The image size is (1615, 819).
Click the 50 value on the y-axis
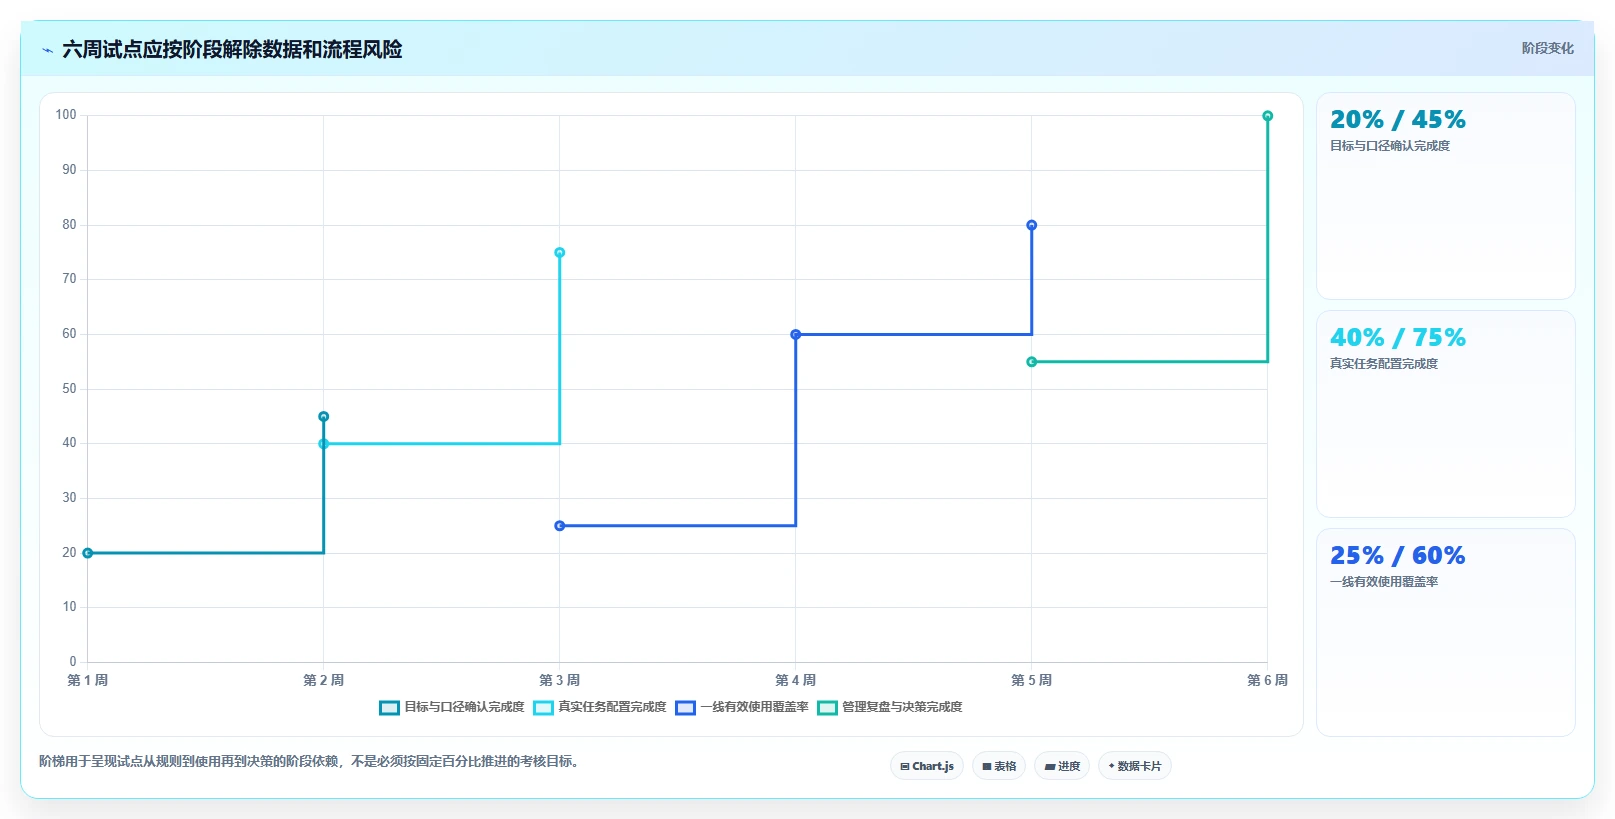(x=69, y=389)
